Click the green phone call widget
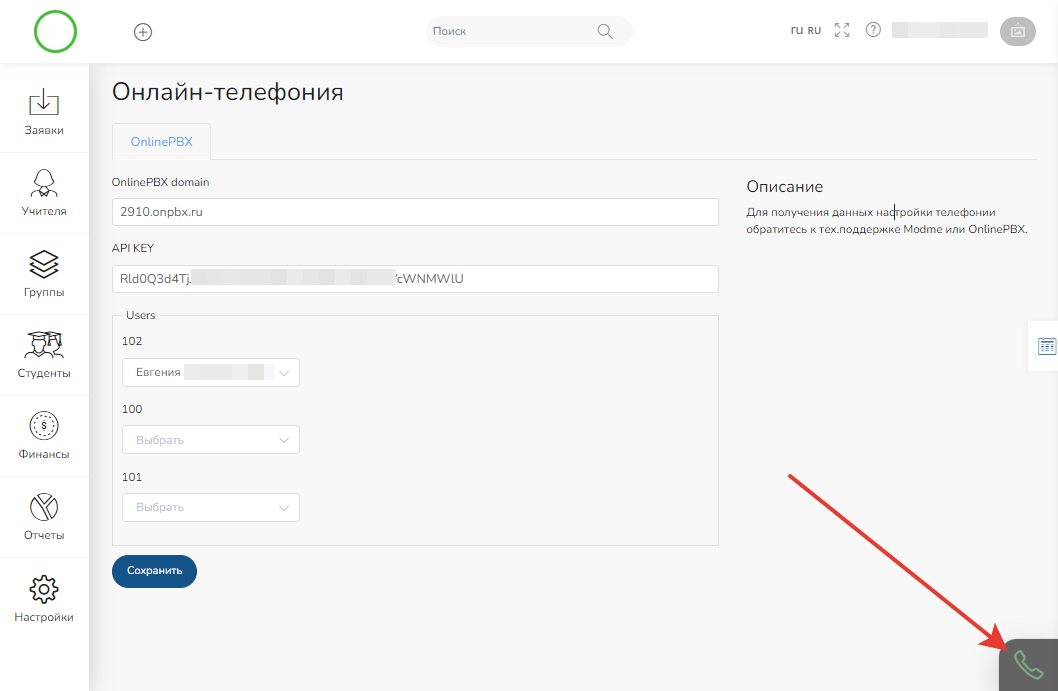Viewport: 1058px width, 691px height. point(1028,664)
